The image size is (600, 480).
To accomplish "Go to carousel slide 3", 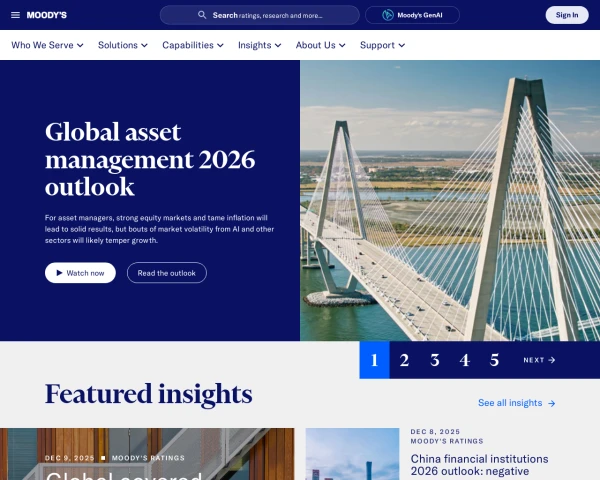I will [434, 360].
